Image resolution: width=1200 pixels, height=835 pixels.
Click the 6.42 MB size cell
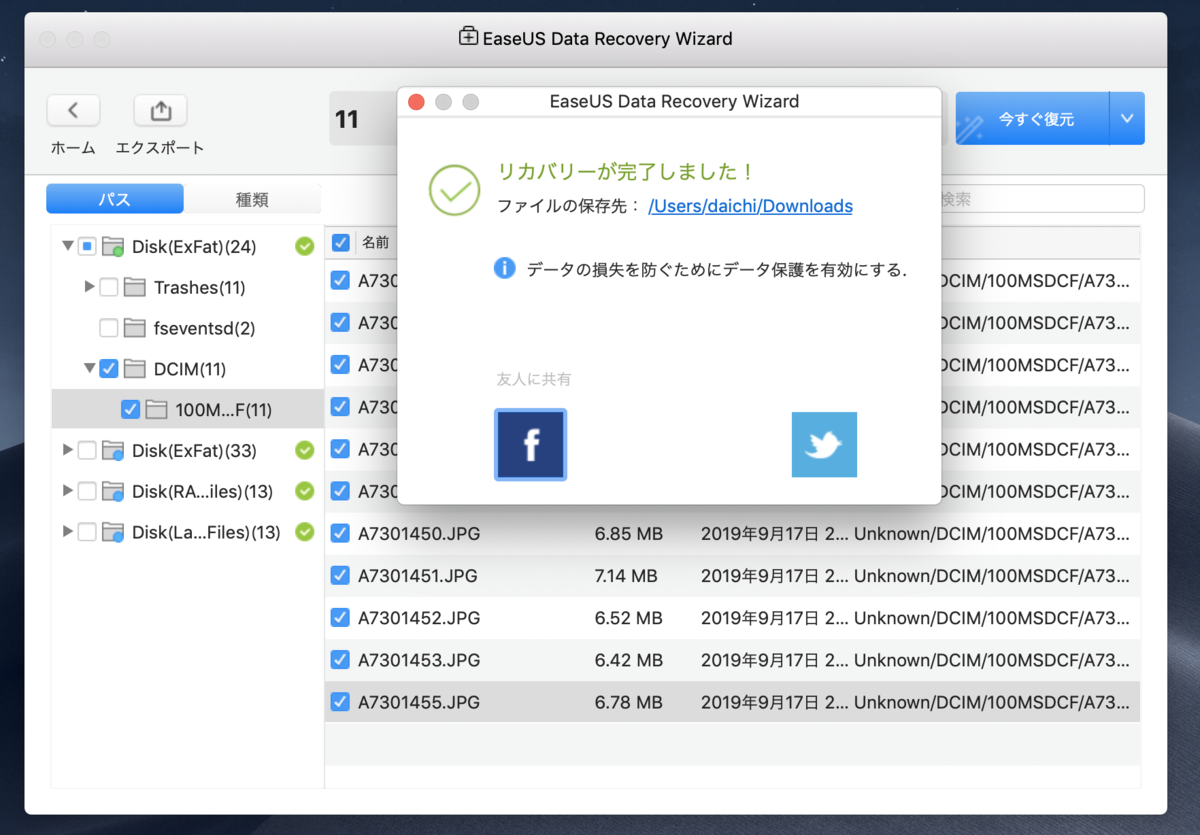coord(629,660)
